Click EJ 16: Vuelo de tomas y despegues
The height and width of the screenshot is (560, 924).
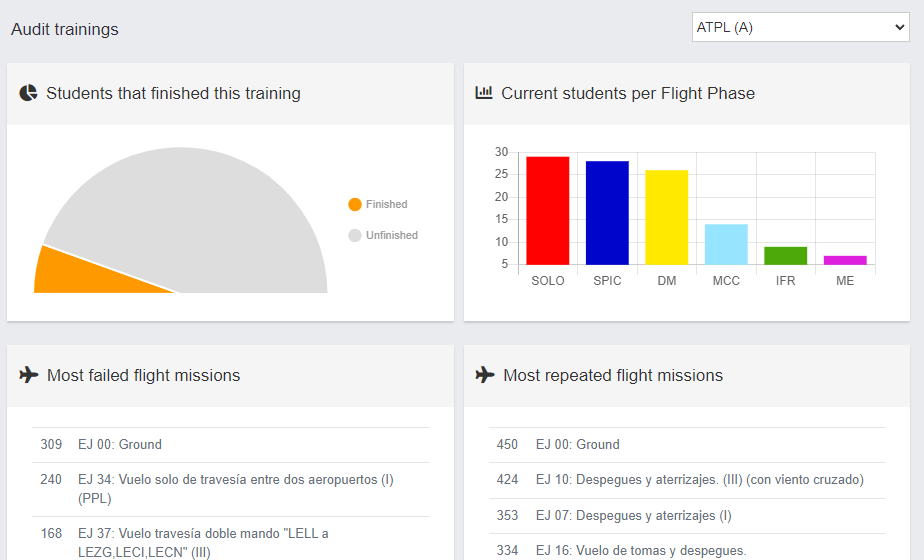640,550
